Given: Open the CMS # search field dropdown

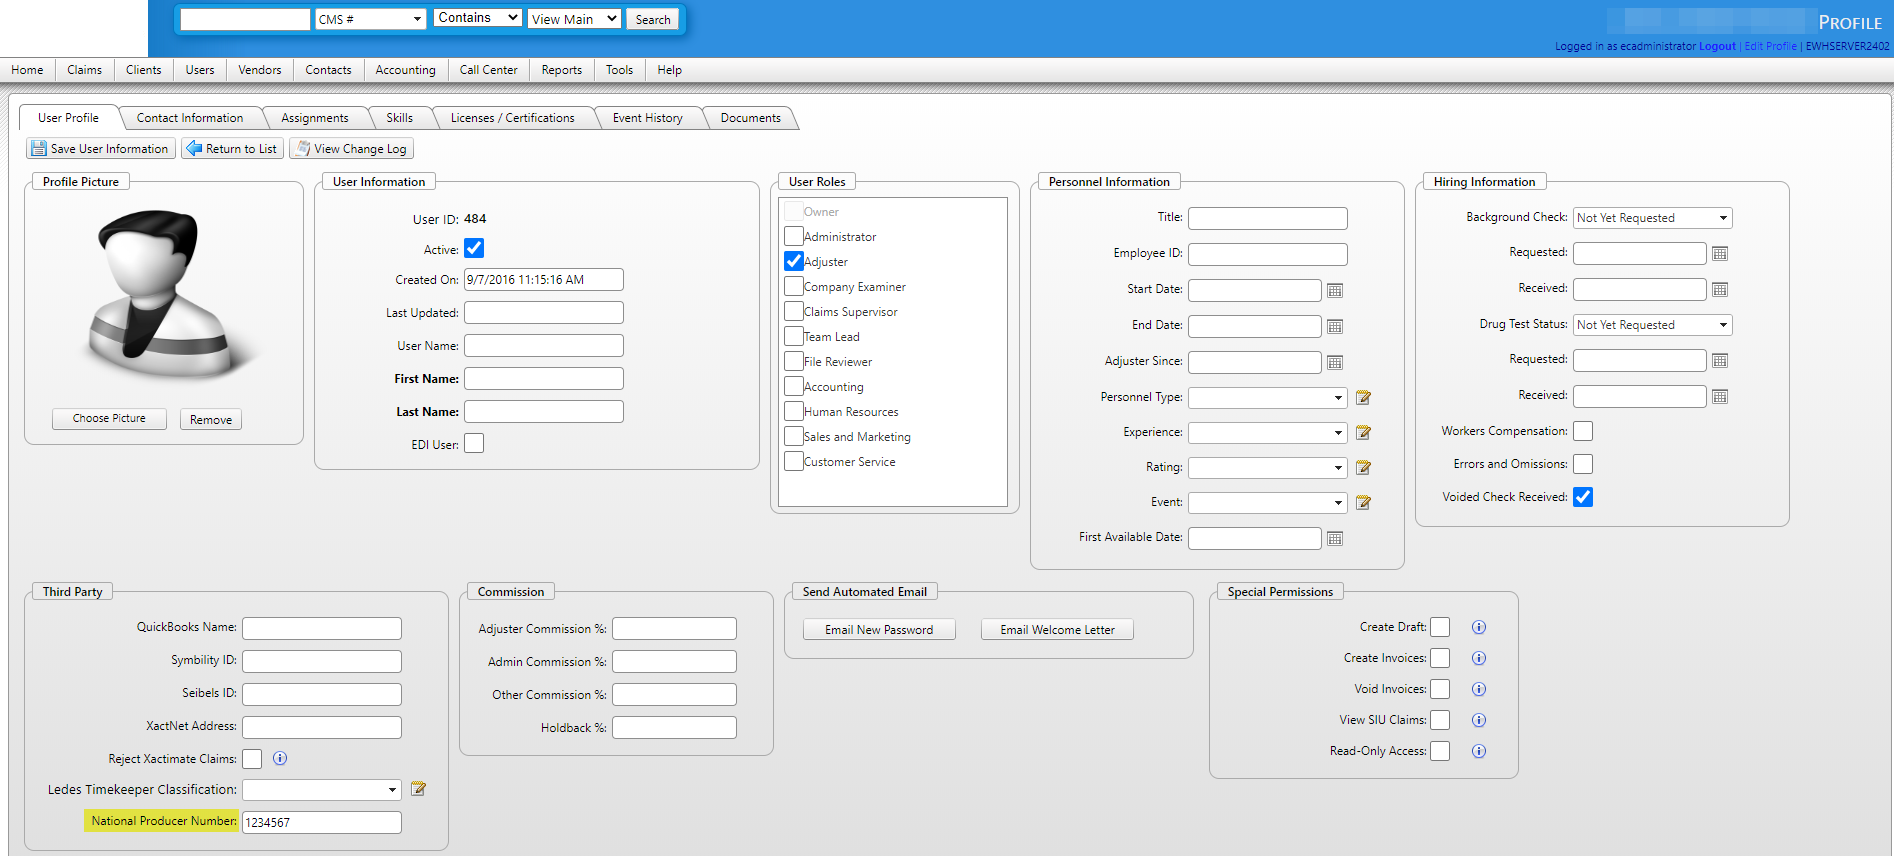Looking at the screenshot, I should pyautogui.click(x=371, y=19).
